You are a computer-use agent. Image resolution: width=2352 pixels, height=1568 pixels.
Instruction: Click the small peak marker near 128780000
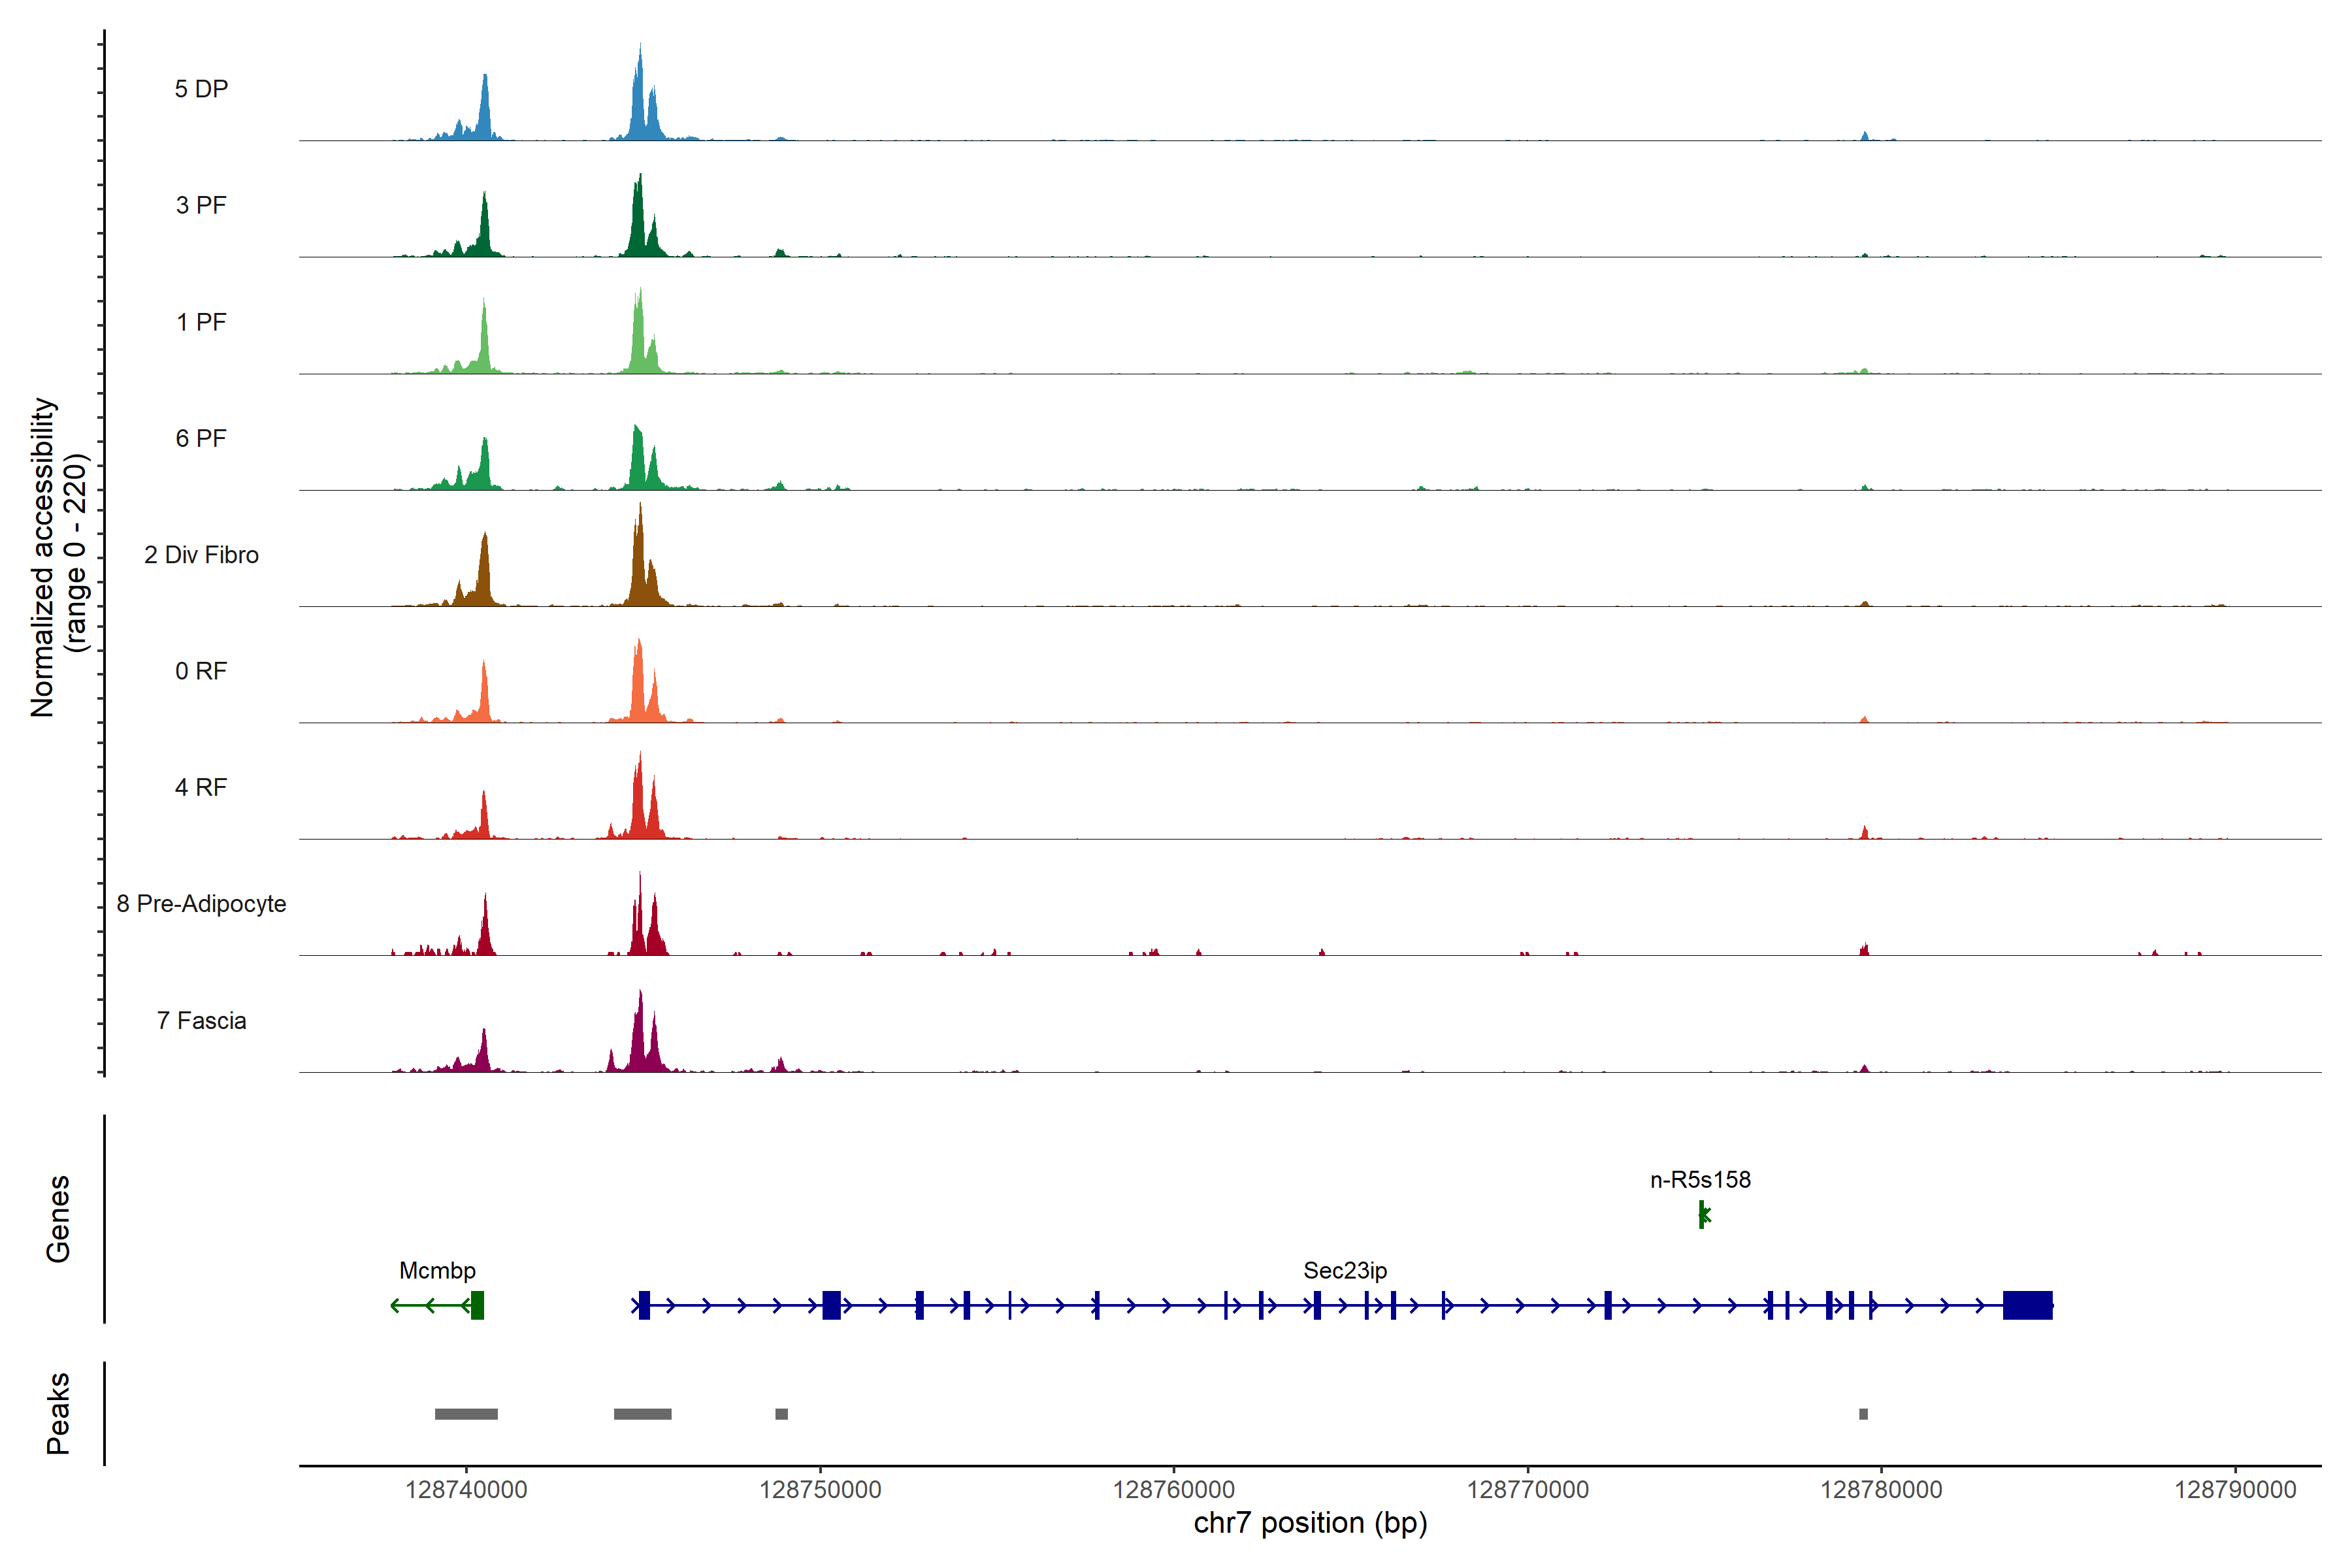1863,1414
